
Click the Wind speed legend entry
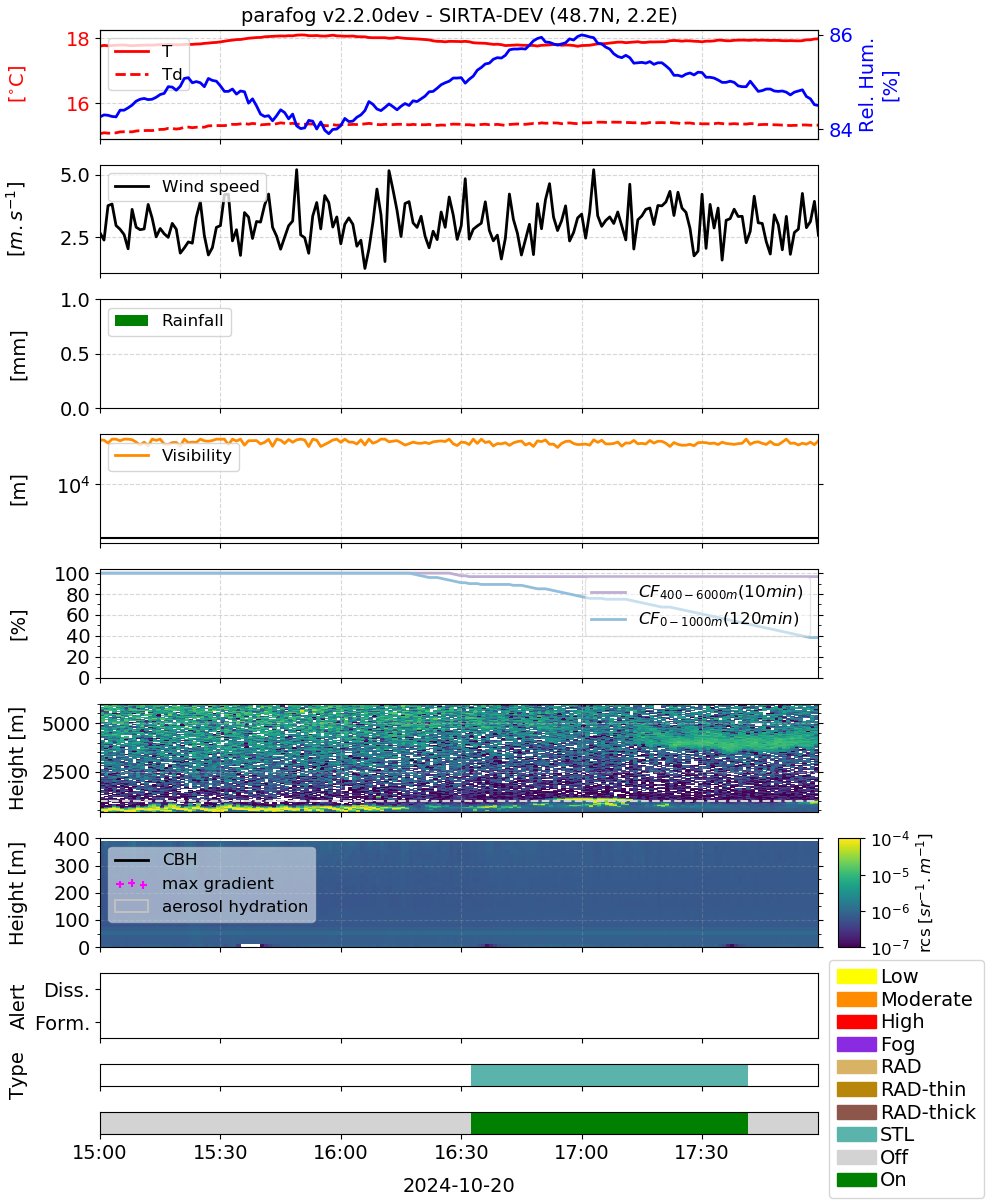[x=188, y=186]
